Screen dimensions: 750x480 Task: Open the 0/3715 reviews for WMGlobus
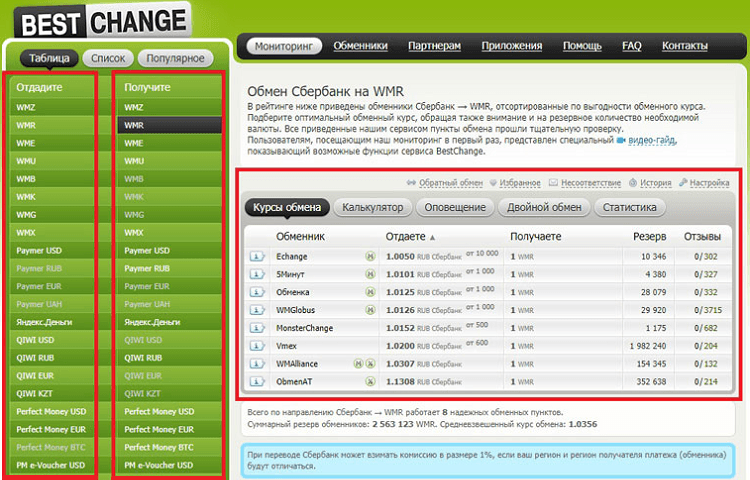click(x=708, y=310)
